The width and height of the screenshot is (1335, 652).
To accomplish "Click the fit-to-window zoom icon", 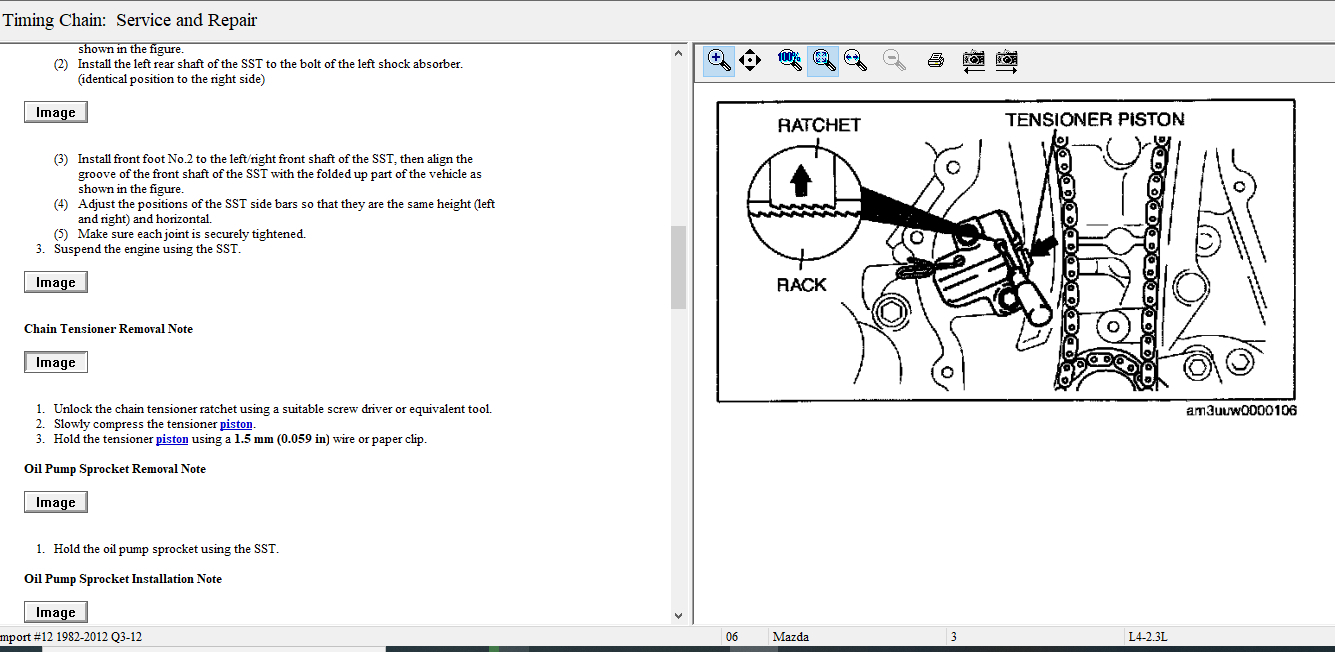I will pyautogui.click(x=823, y=60).
